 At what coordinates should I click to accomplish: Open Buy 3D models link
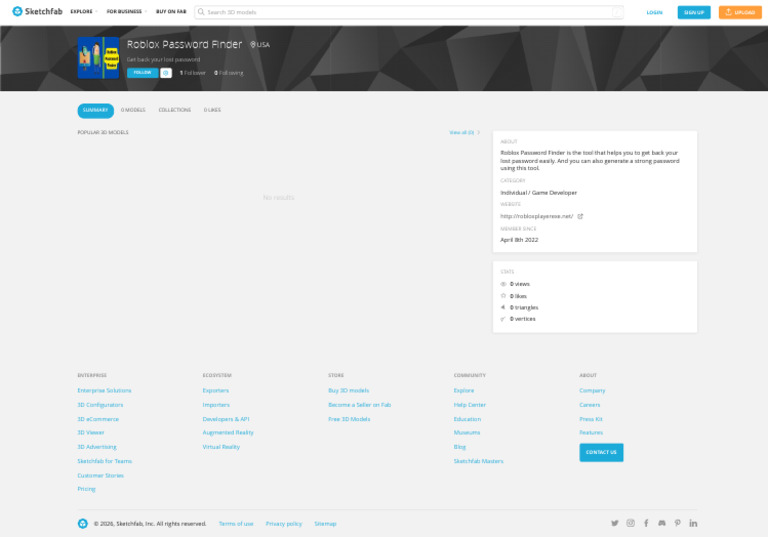[x=349, y=391]
